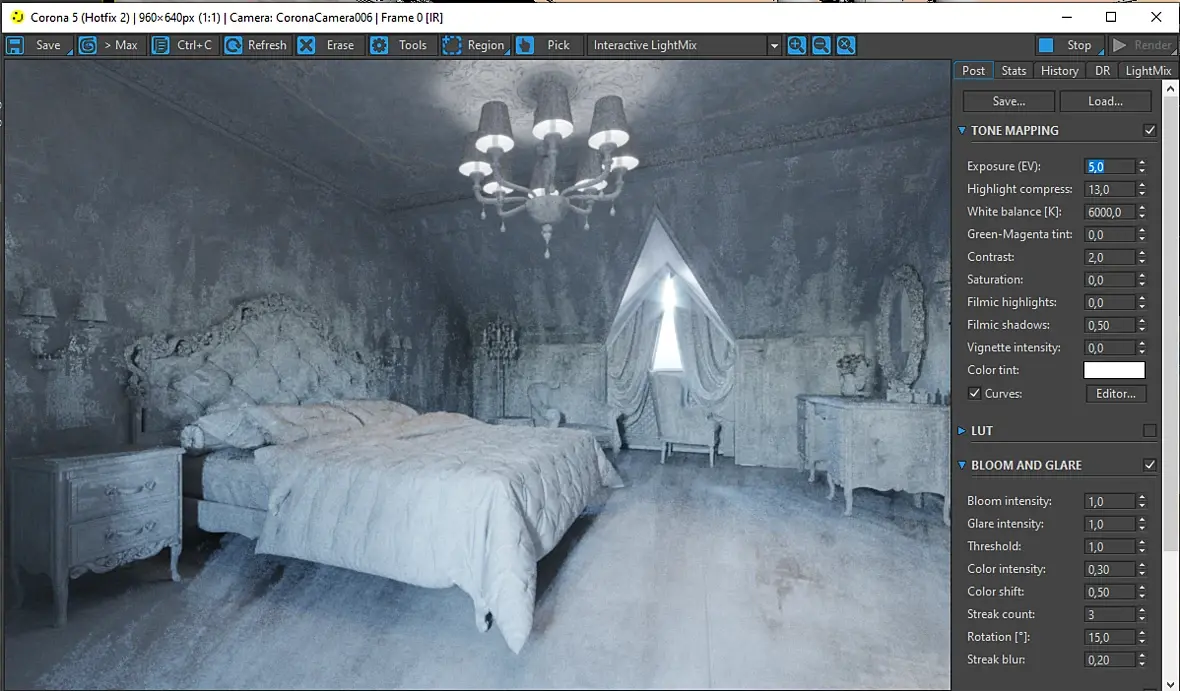Activate the Region dashed-square icon
This screenshot has width=1180, height=691.
tap(452, 45)
